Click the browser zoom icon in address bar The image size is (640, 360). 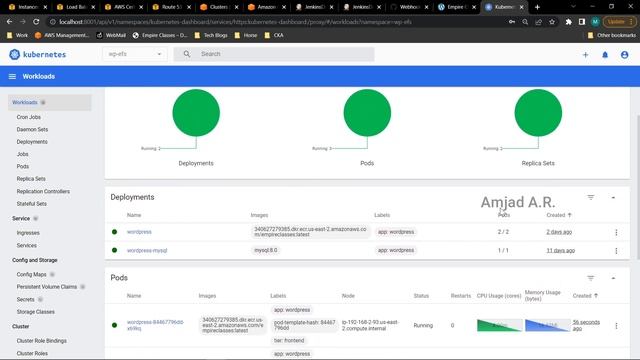[525, 22]
